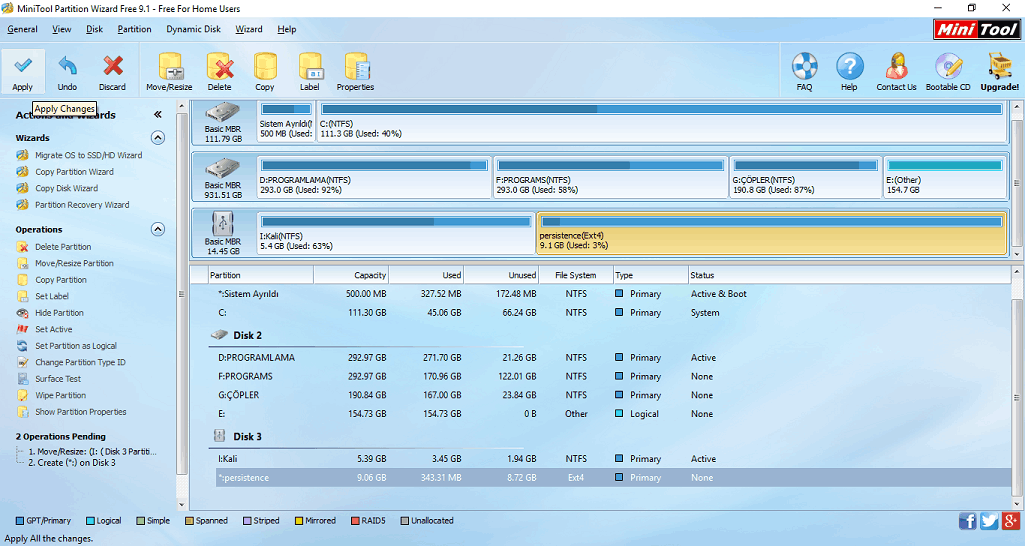Open Google Plus social icon
The image size is (1025, 546).
[1011, 520]
